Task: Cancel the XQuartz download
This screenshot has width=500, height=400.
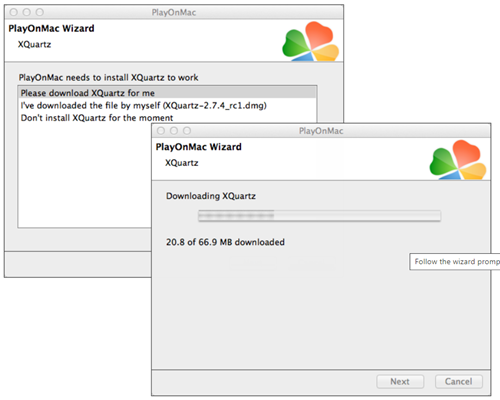Action: click(x=459, y=381)
